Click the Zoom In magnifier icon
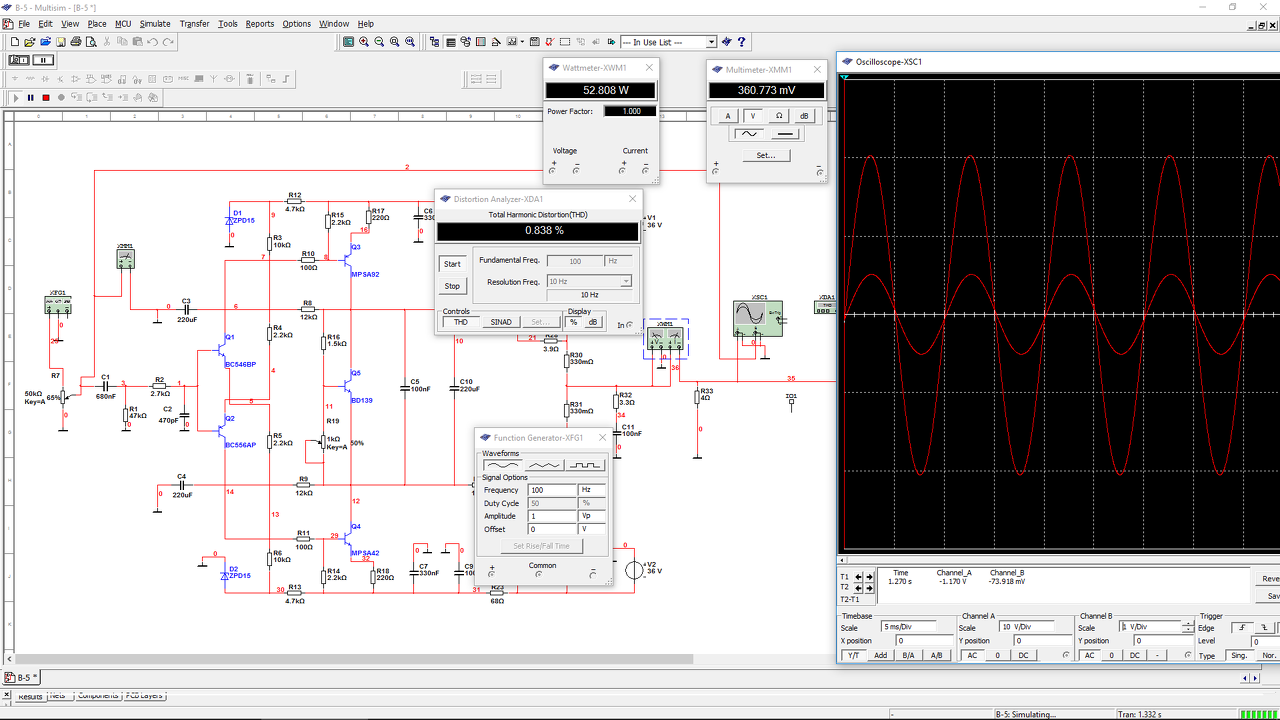 click(364, 42)
